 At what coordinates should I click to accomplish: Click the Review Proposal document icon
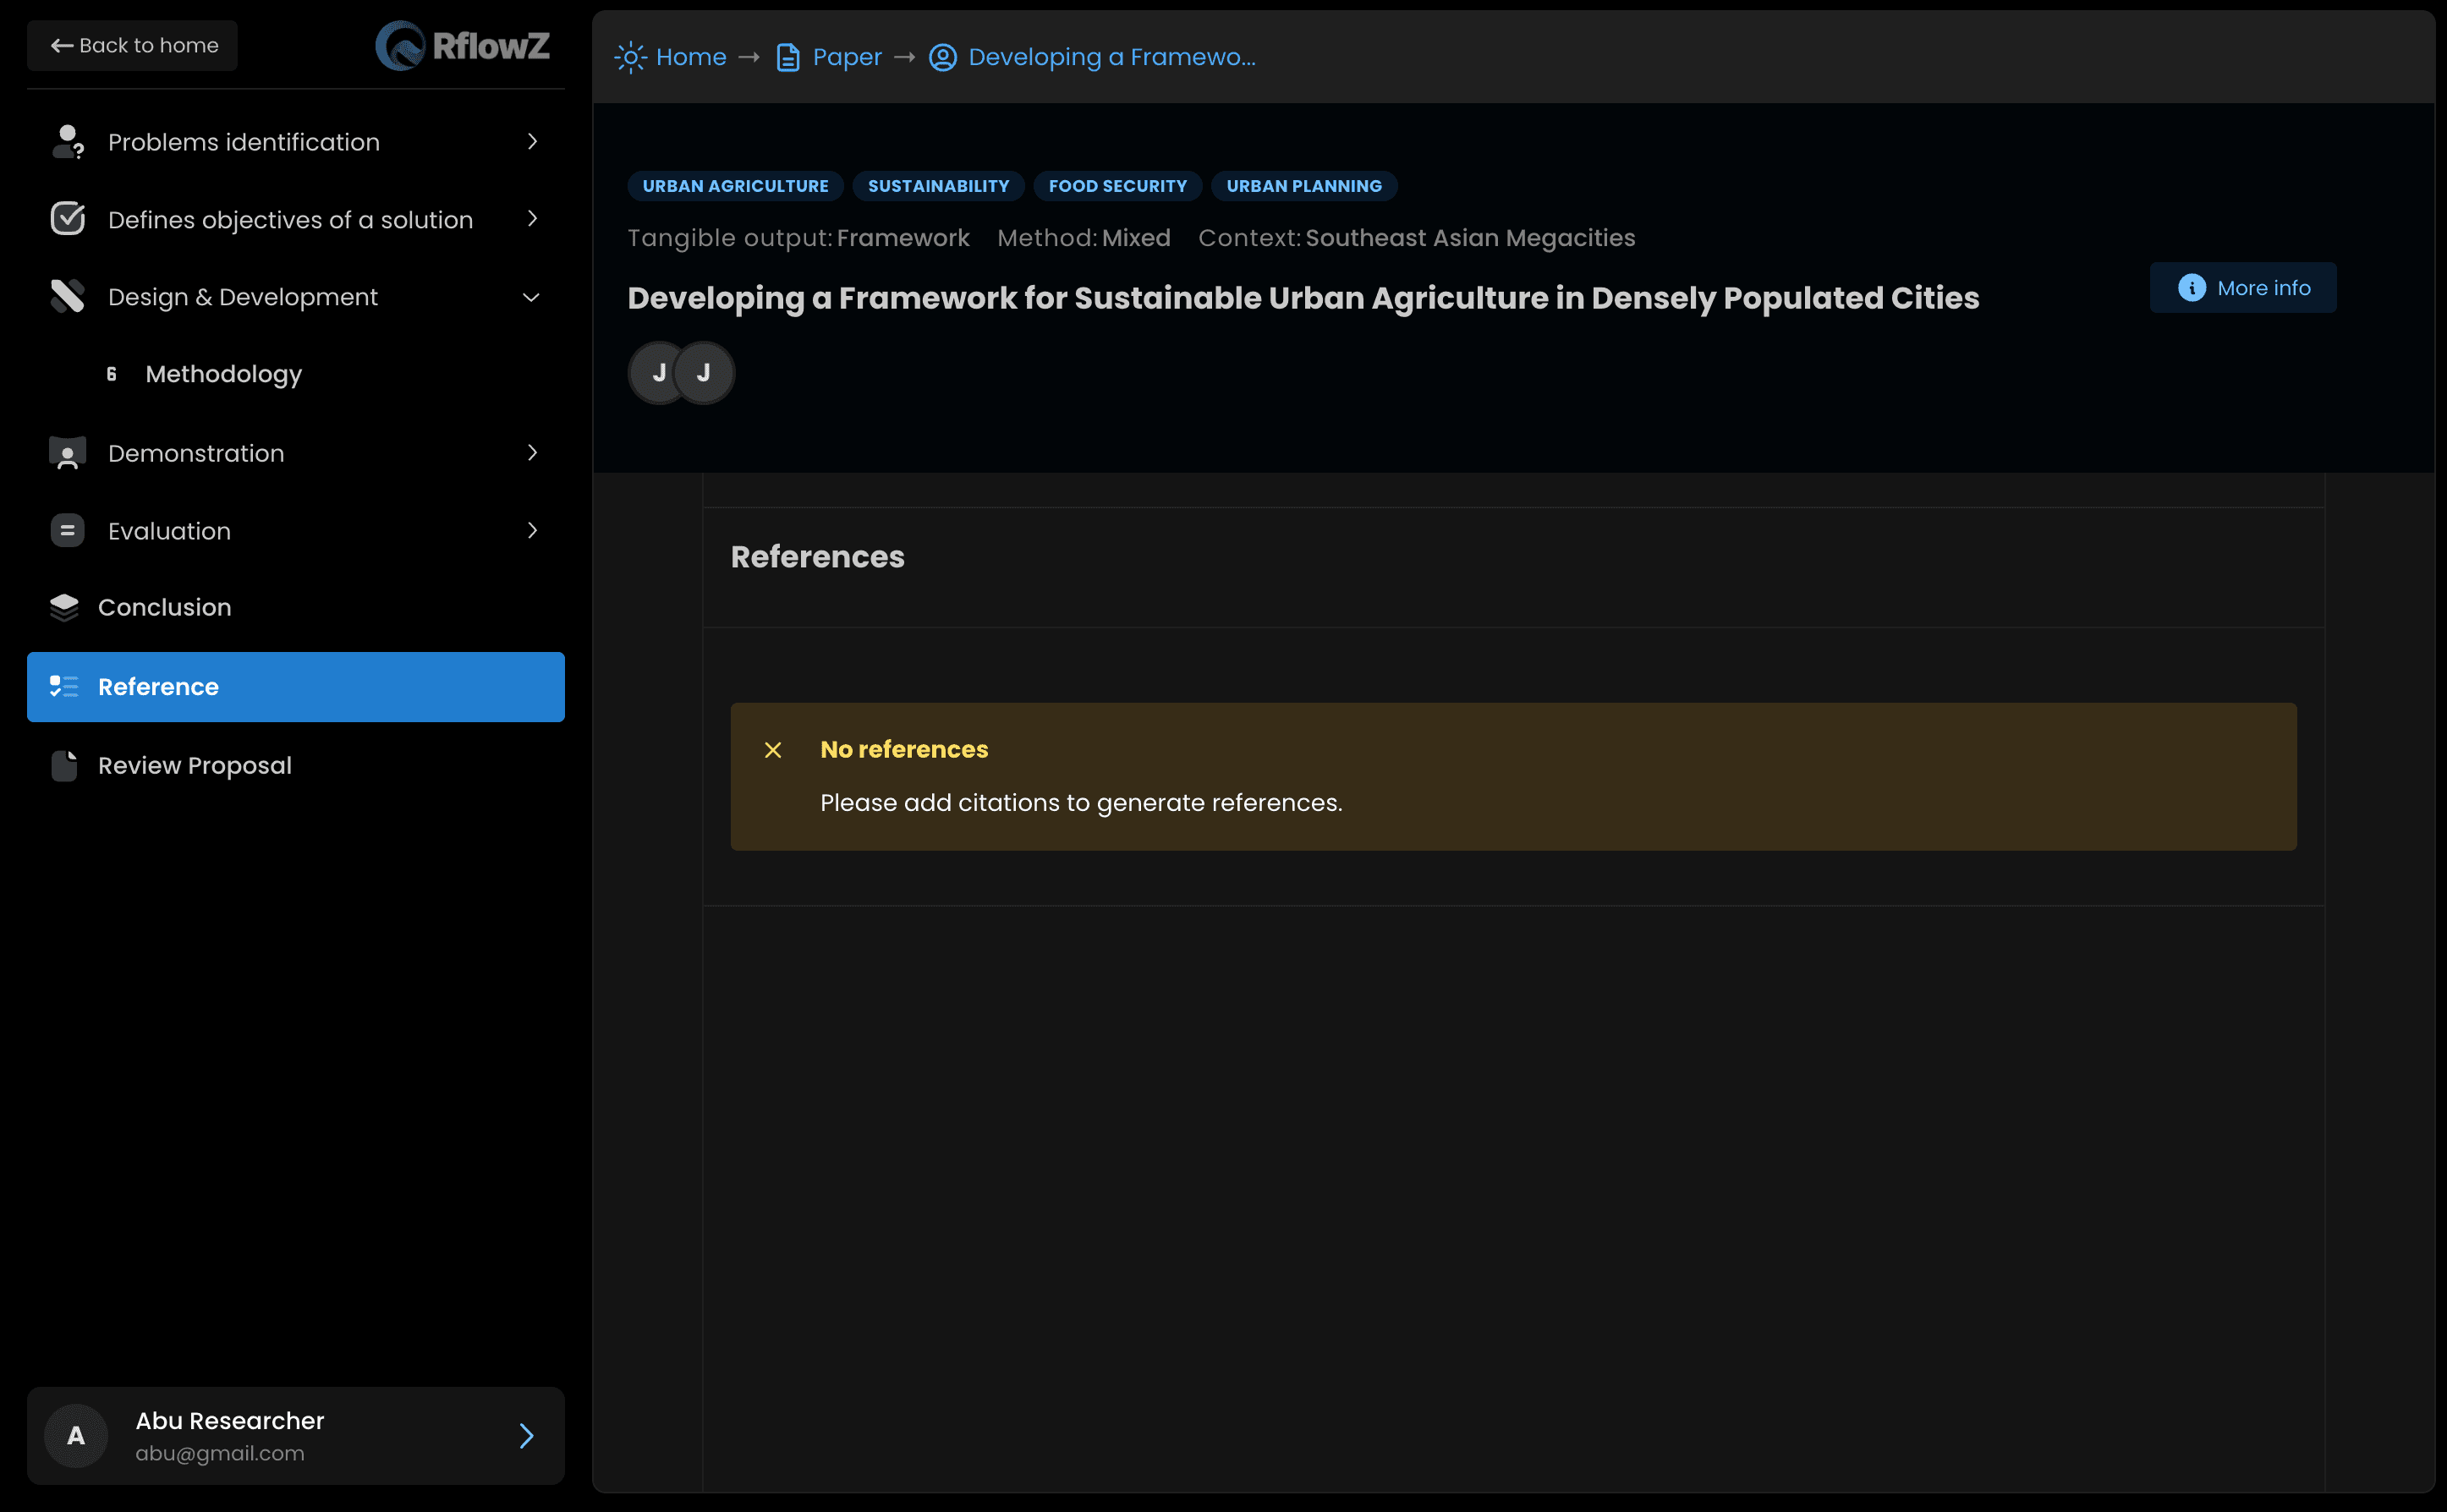[x=64, y=766]
